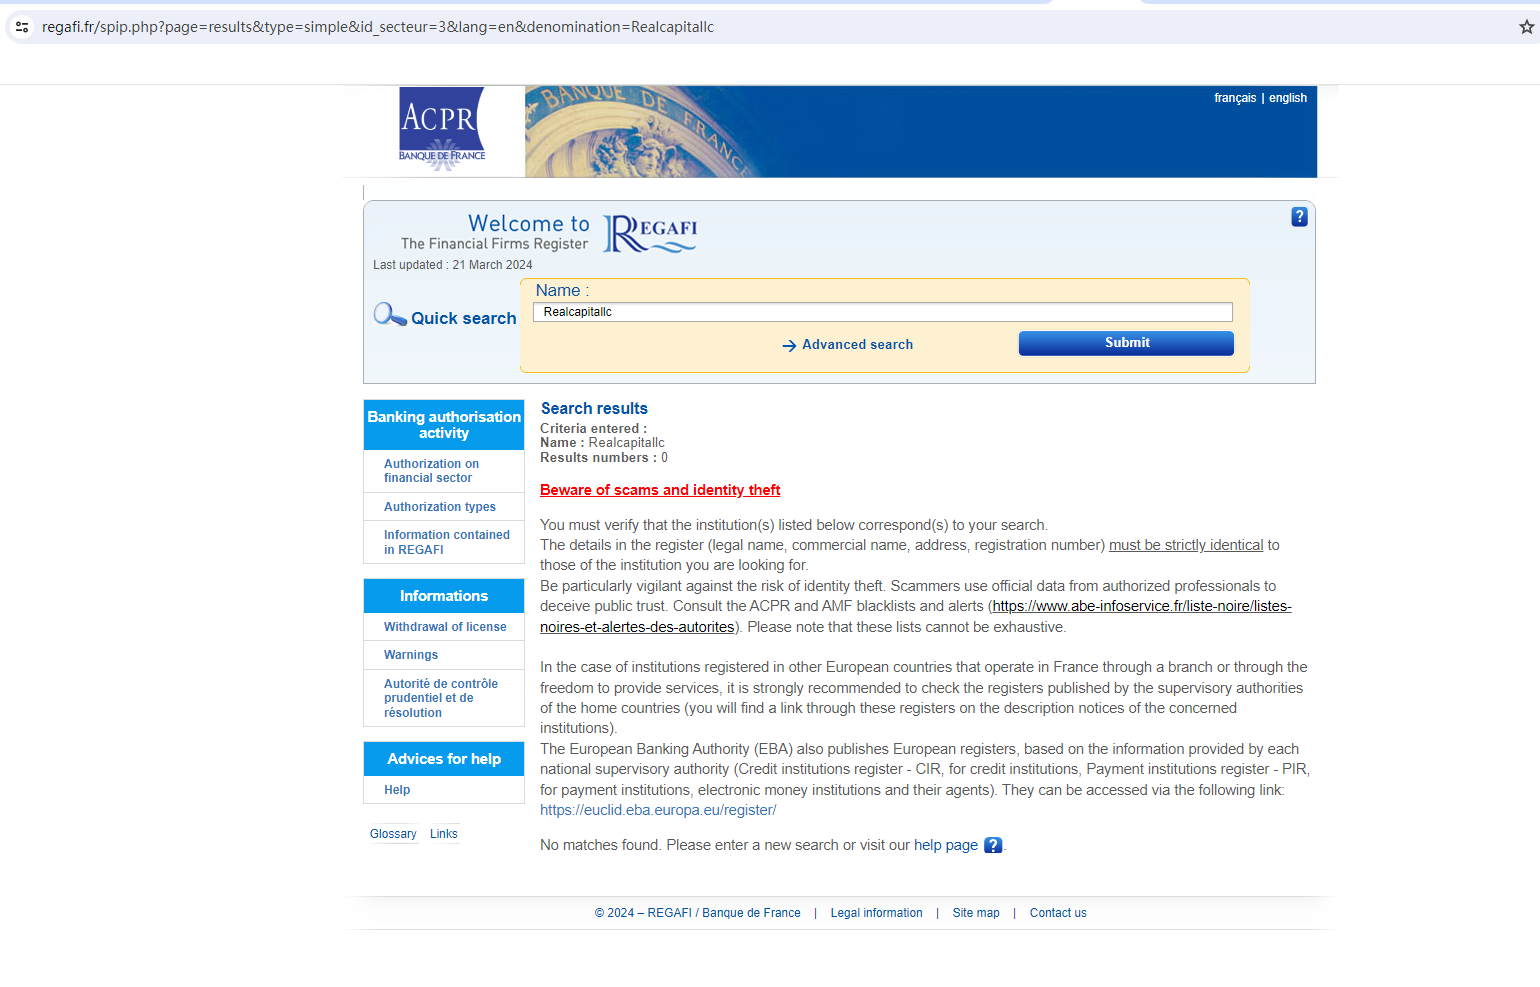This screenshot has width=1540, height=987.
Task: Open the Links page
Action: click(444, 834)
